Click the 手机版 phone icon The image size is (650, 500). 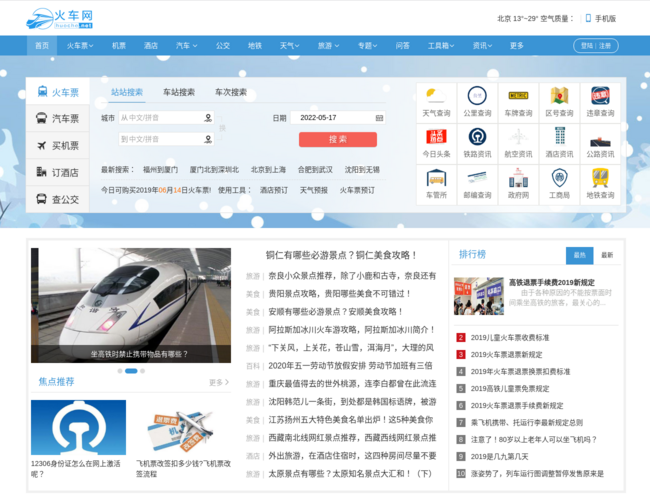click(x=588, y=18)
